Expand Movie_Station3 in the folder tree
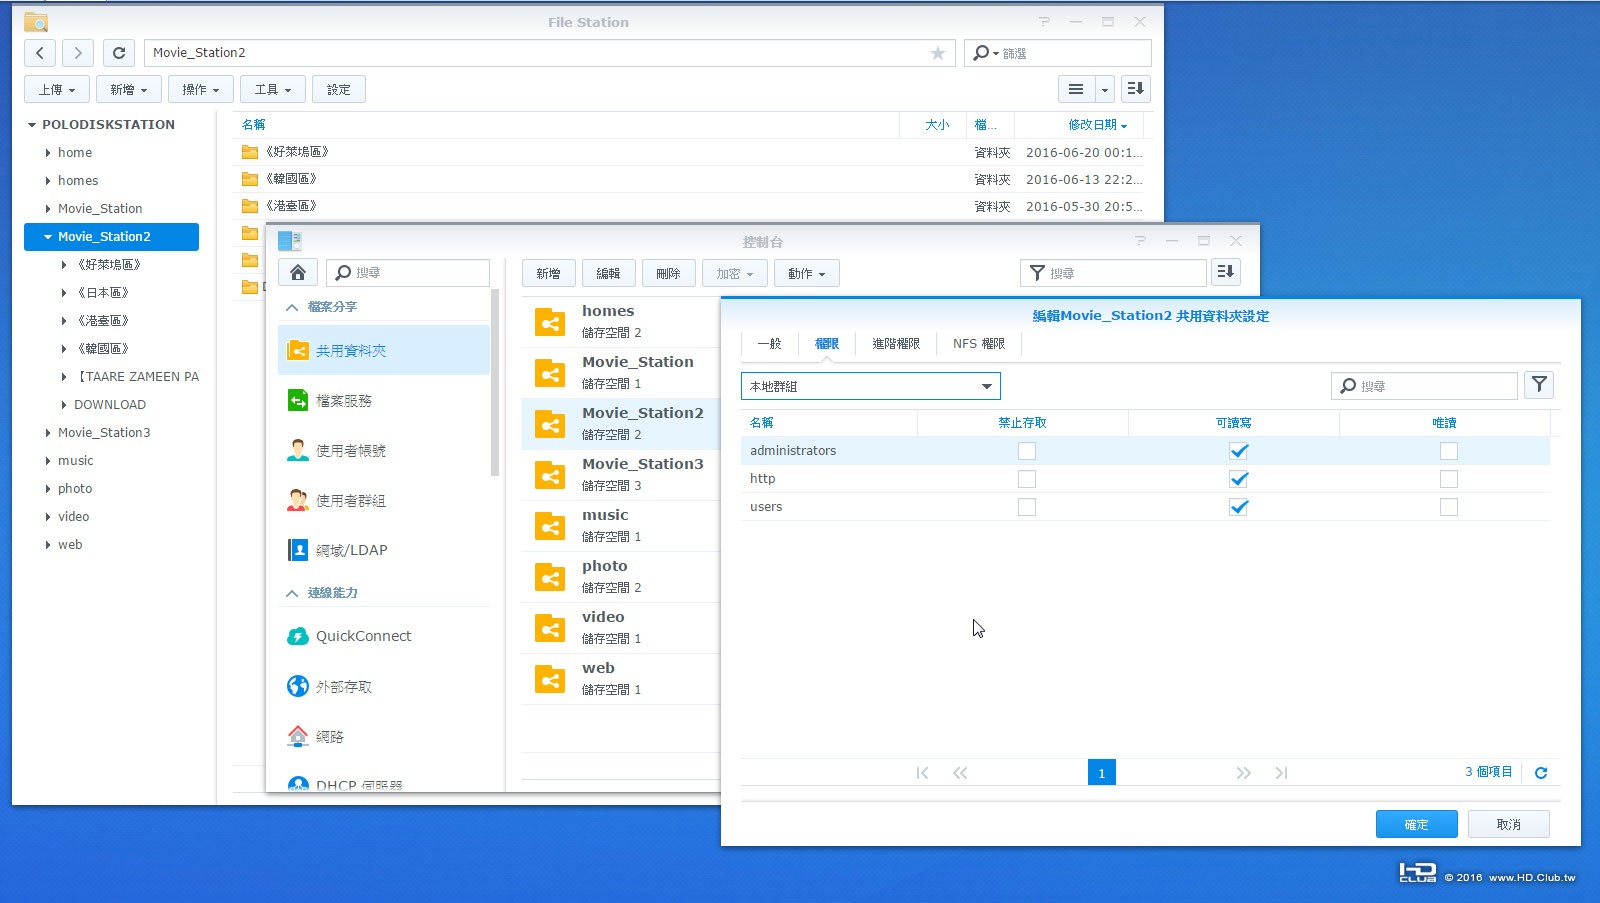 coord(48,433)
